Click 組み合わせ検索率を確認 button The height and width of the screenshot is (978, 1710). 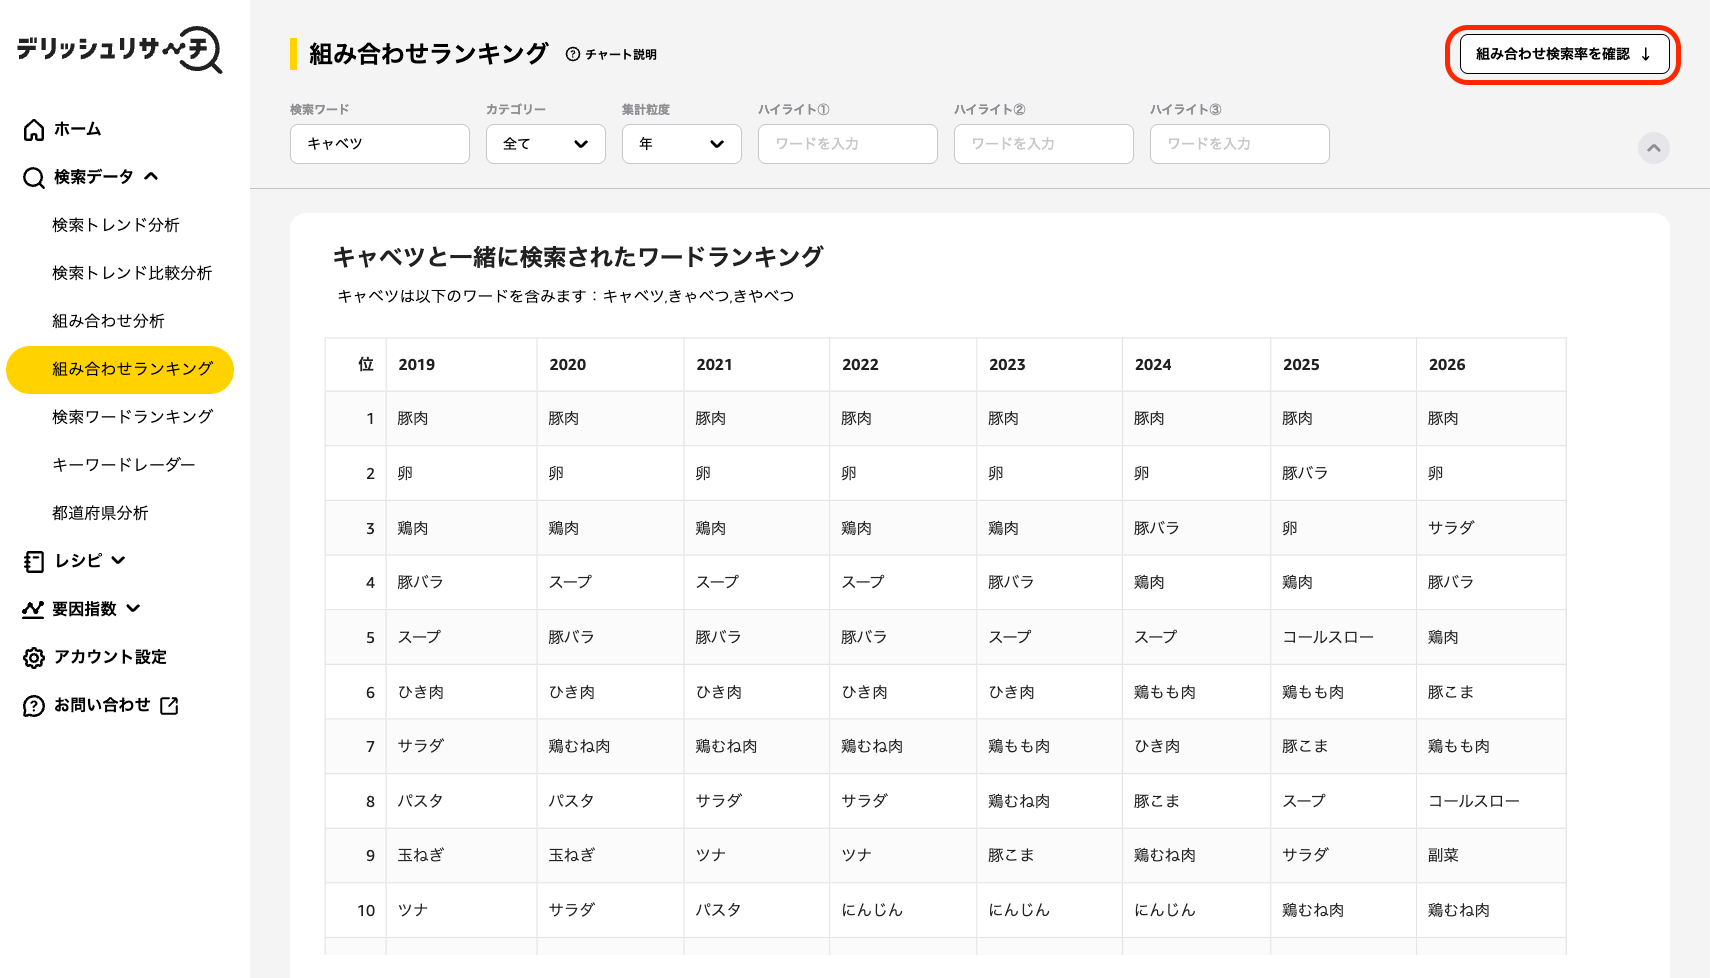(1565, 54)
